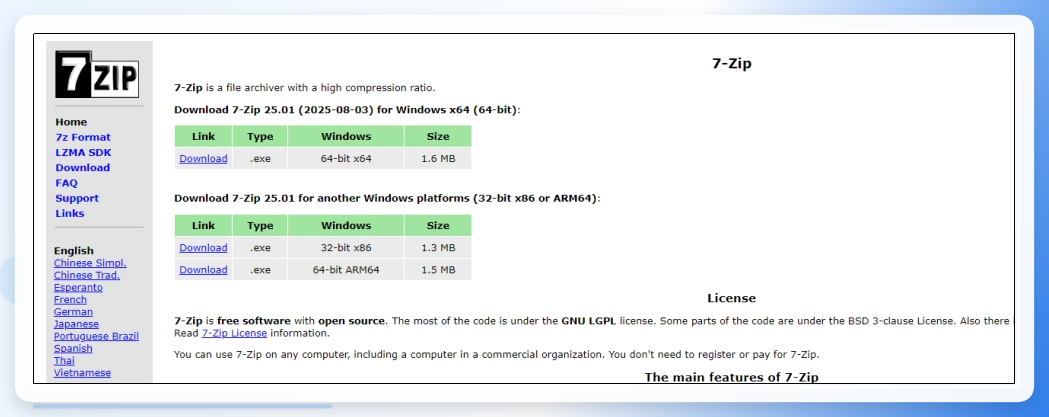Go to the LZMA SDK page
The height and width of the screenshot is (417, 1049).
coord(84,153)
